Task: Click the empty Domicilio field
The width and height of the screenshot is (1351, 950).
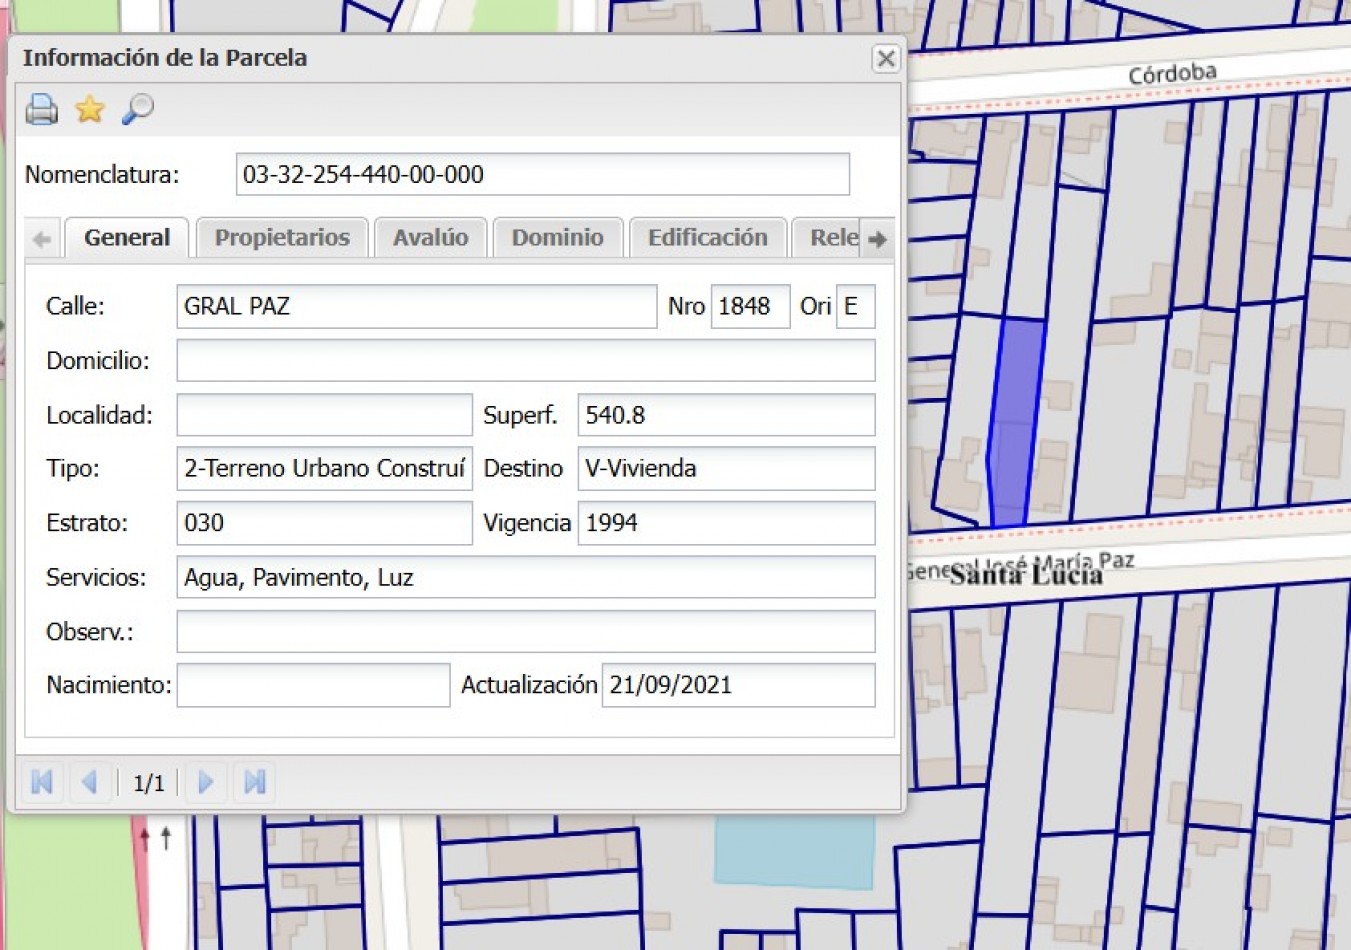Action: tap(526, 360)
